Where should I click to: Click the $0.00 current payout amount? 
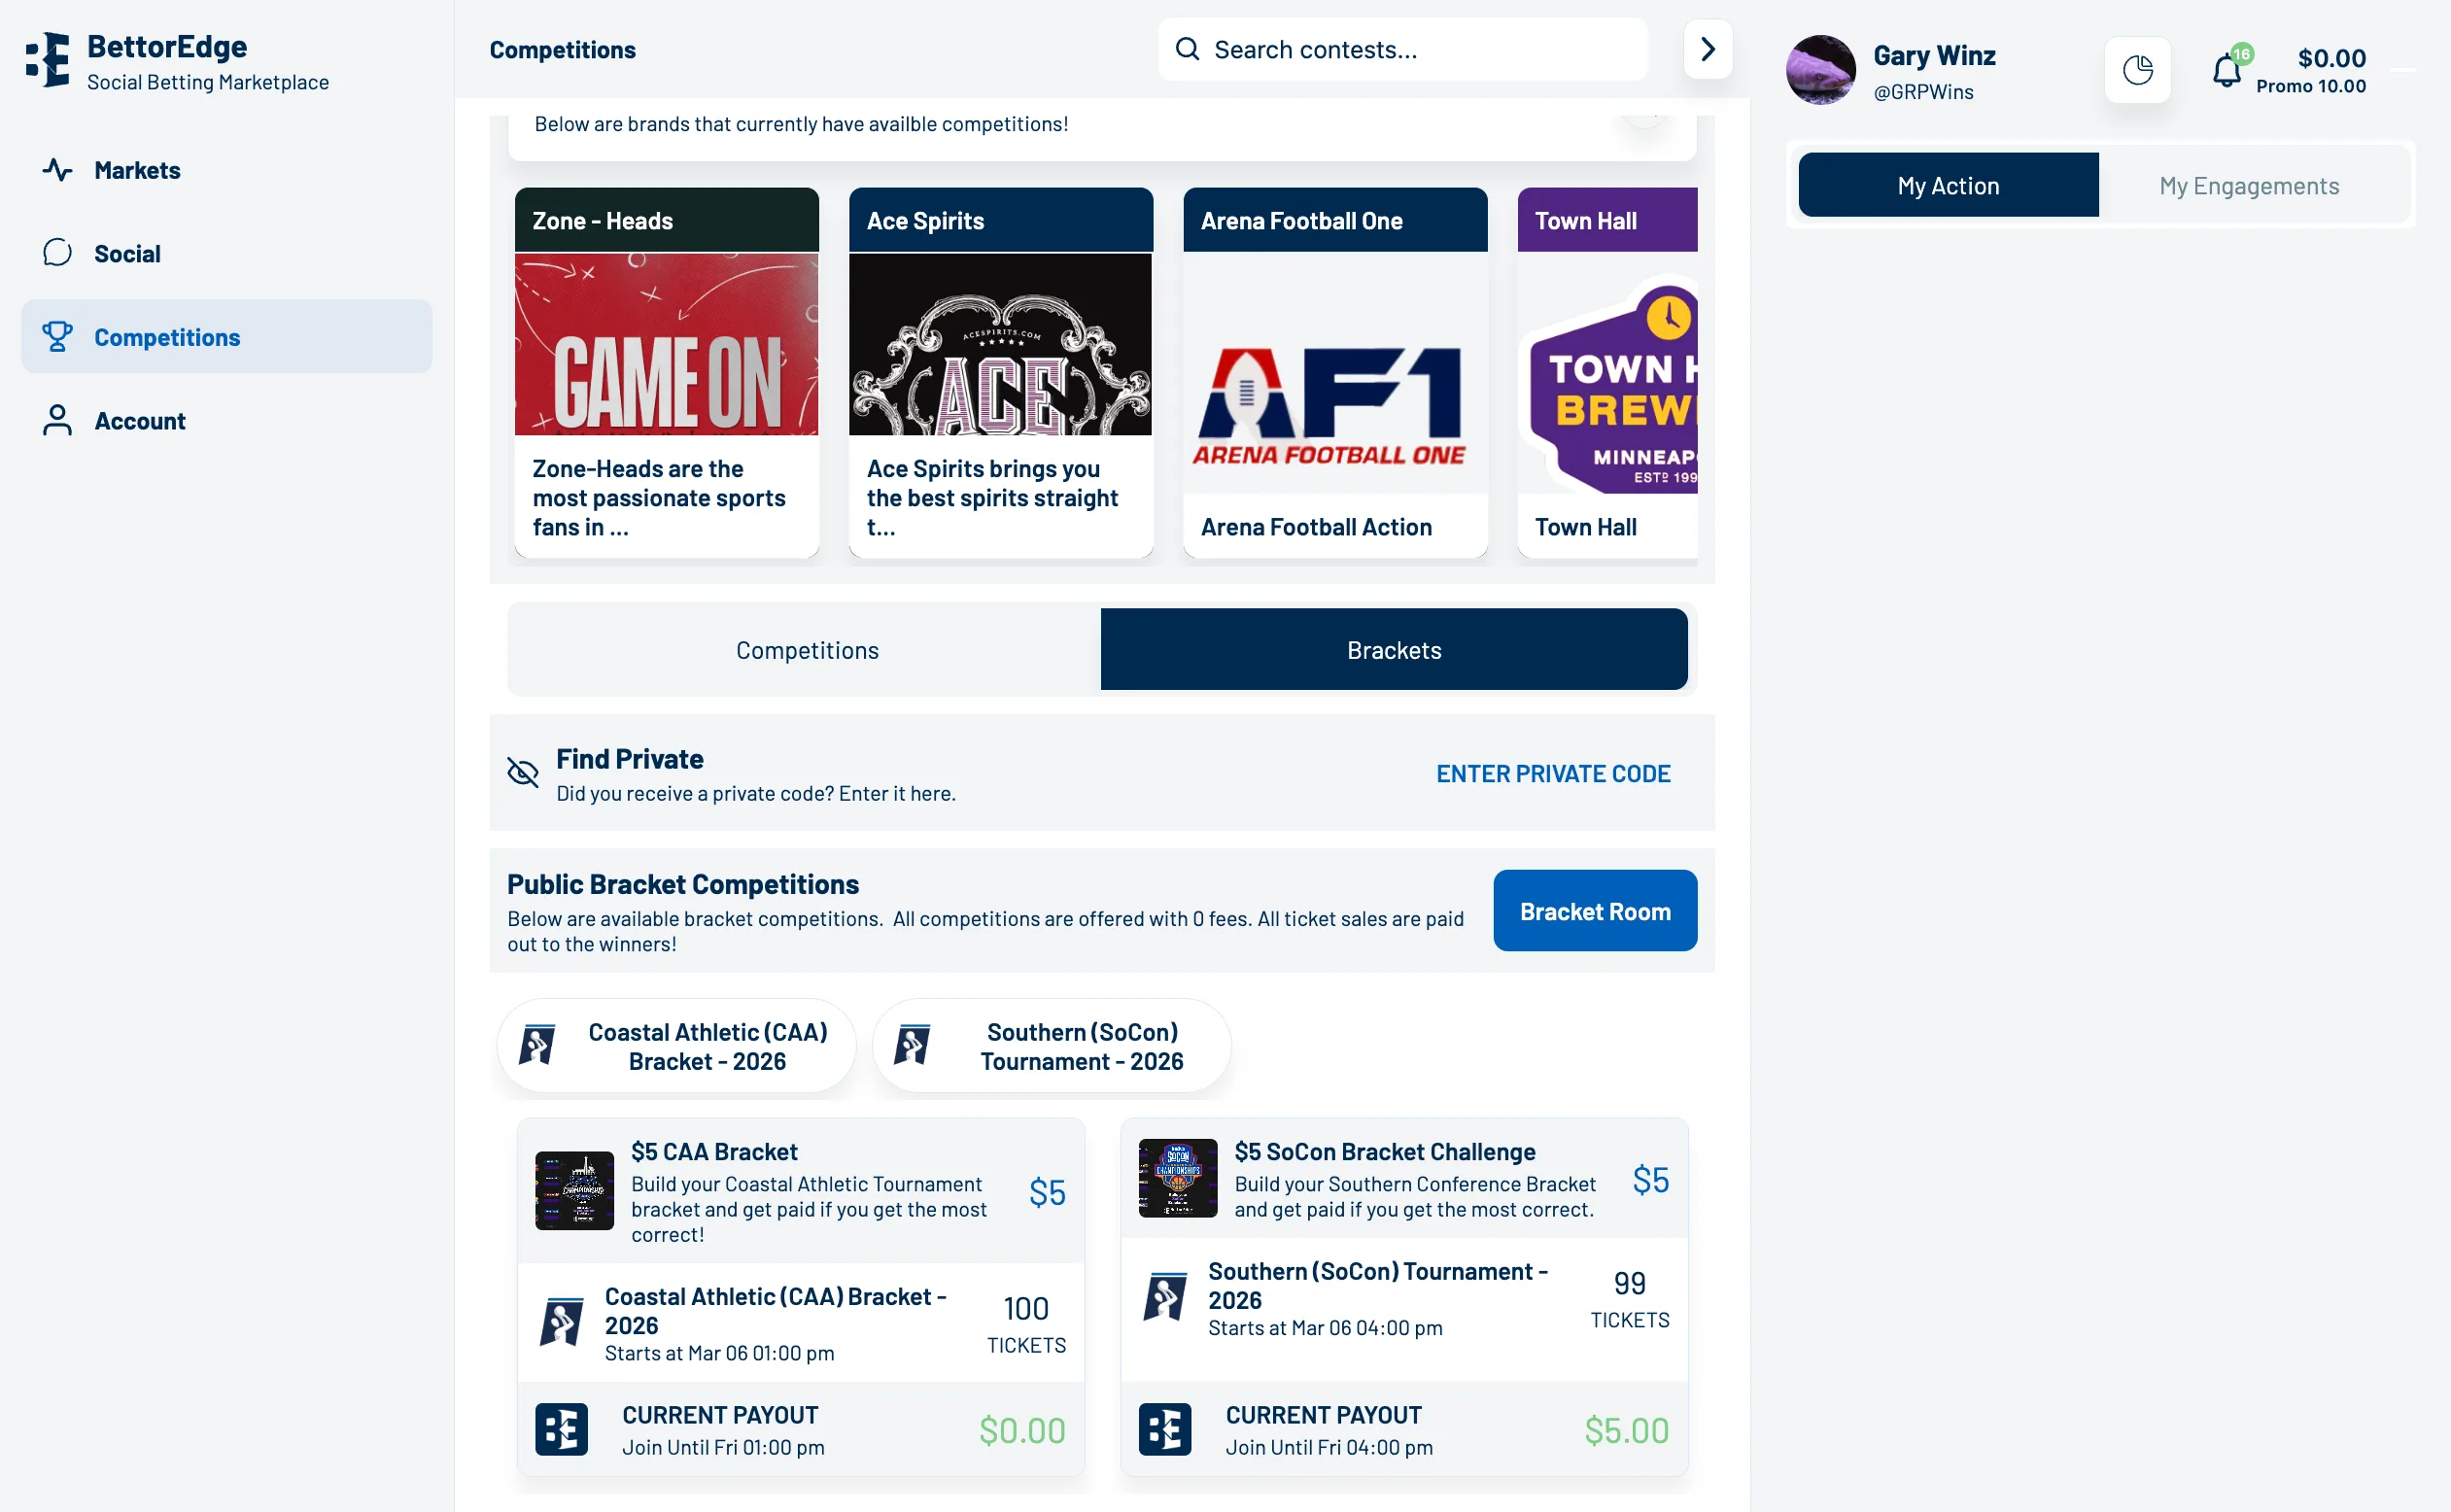pos(1021,1430)
